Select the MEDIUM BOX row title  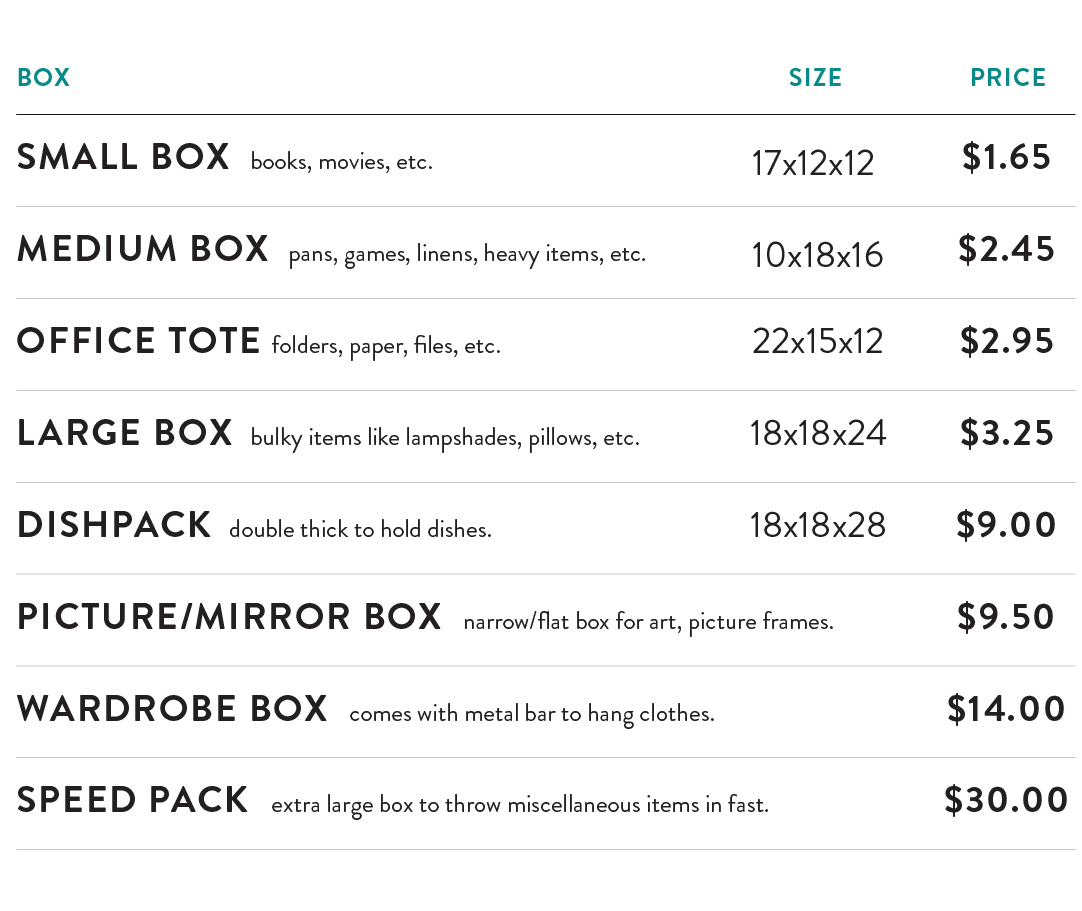click(x=143, y=248)
